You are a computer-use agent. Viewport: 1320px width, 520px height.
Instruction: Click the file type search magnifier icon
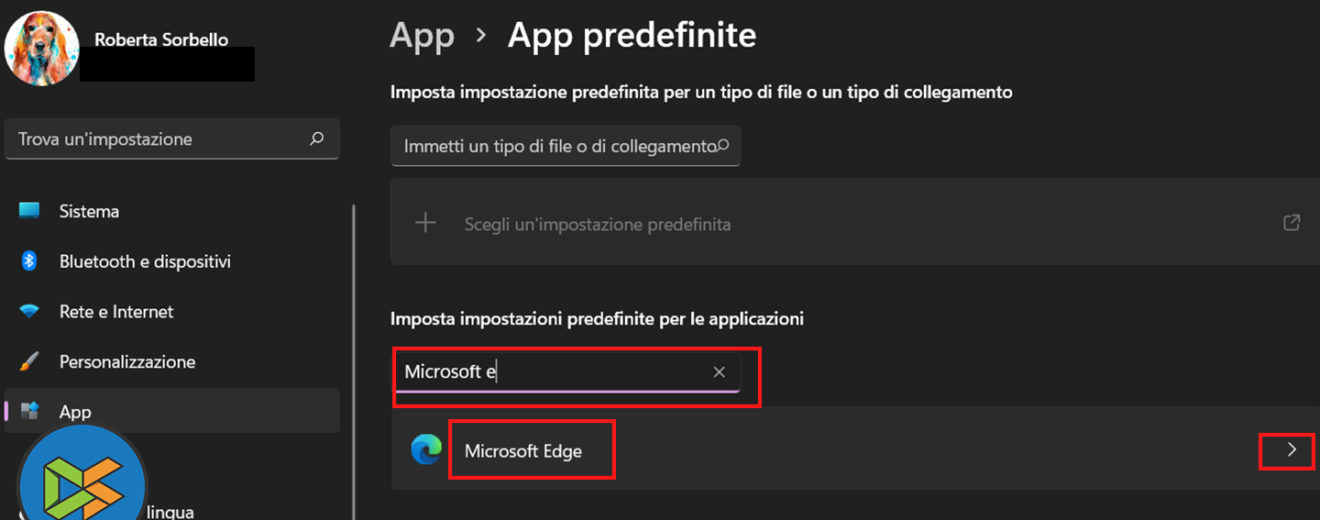(723, 146)
